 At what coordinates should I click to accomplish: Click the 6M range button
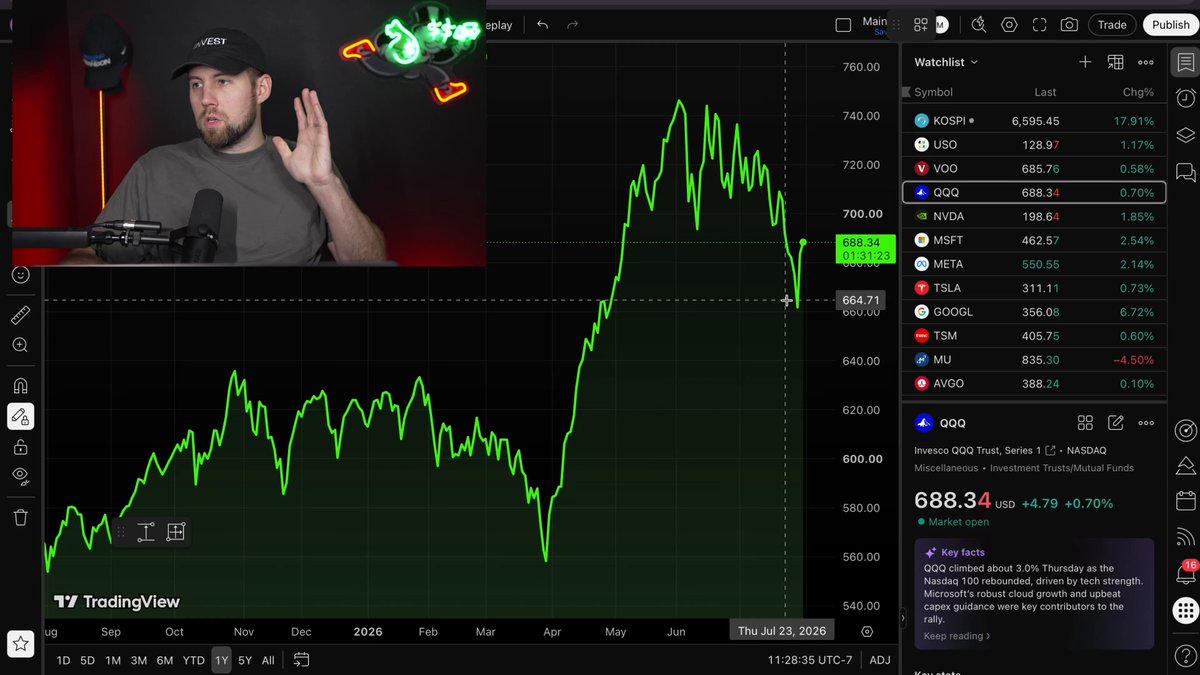tap(165, 660)
